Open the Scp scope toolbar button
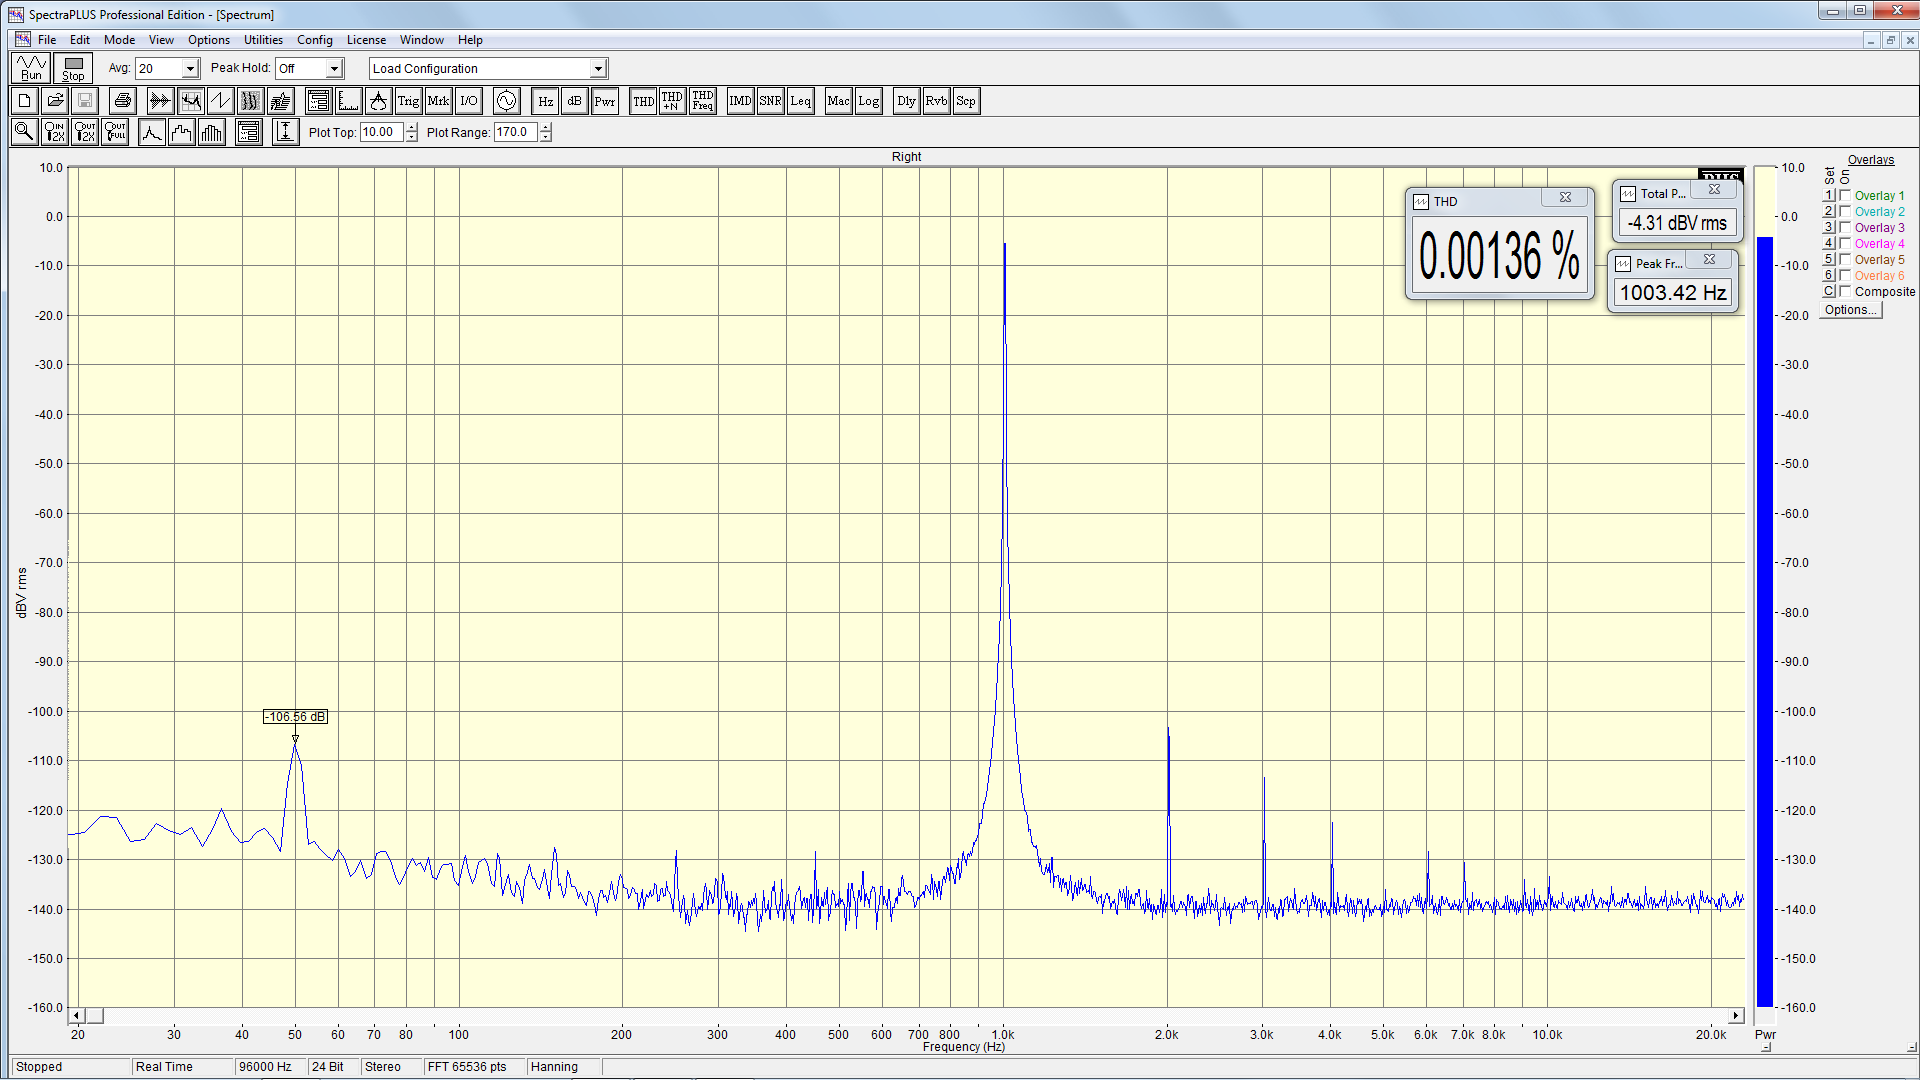The image size is (1920, 1080). (965, 101)
